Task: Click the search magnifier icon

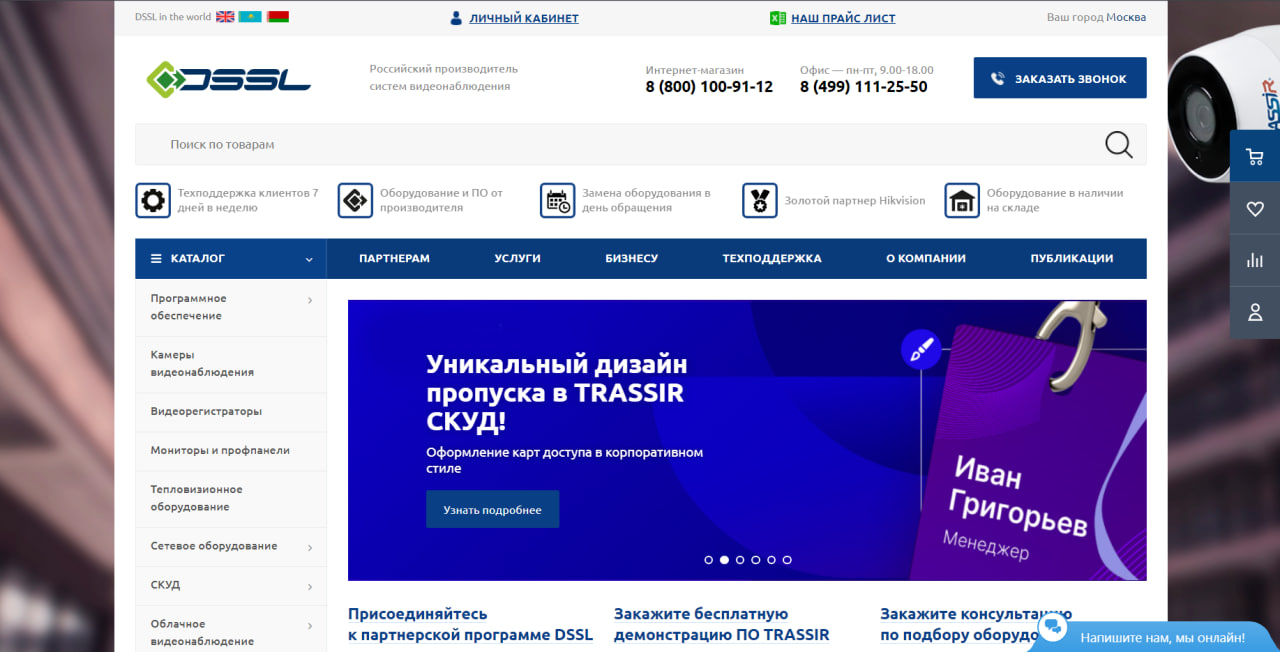Action: [1119, 145]
